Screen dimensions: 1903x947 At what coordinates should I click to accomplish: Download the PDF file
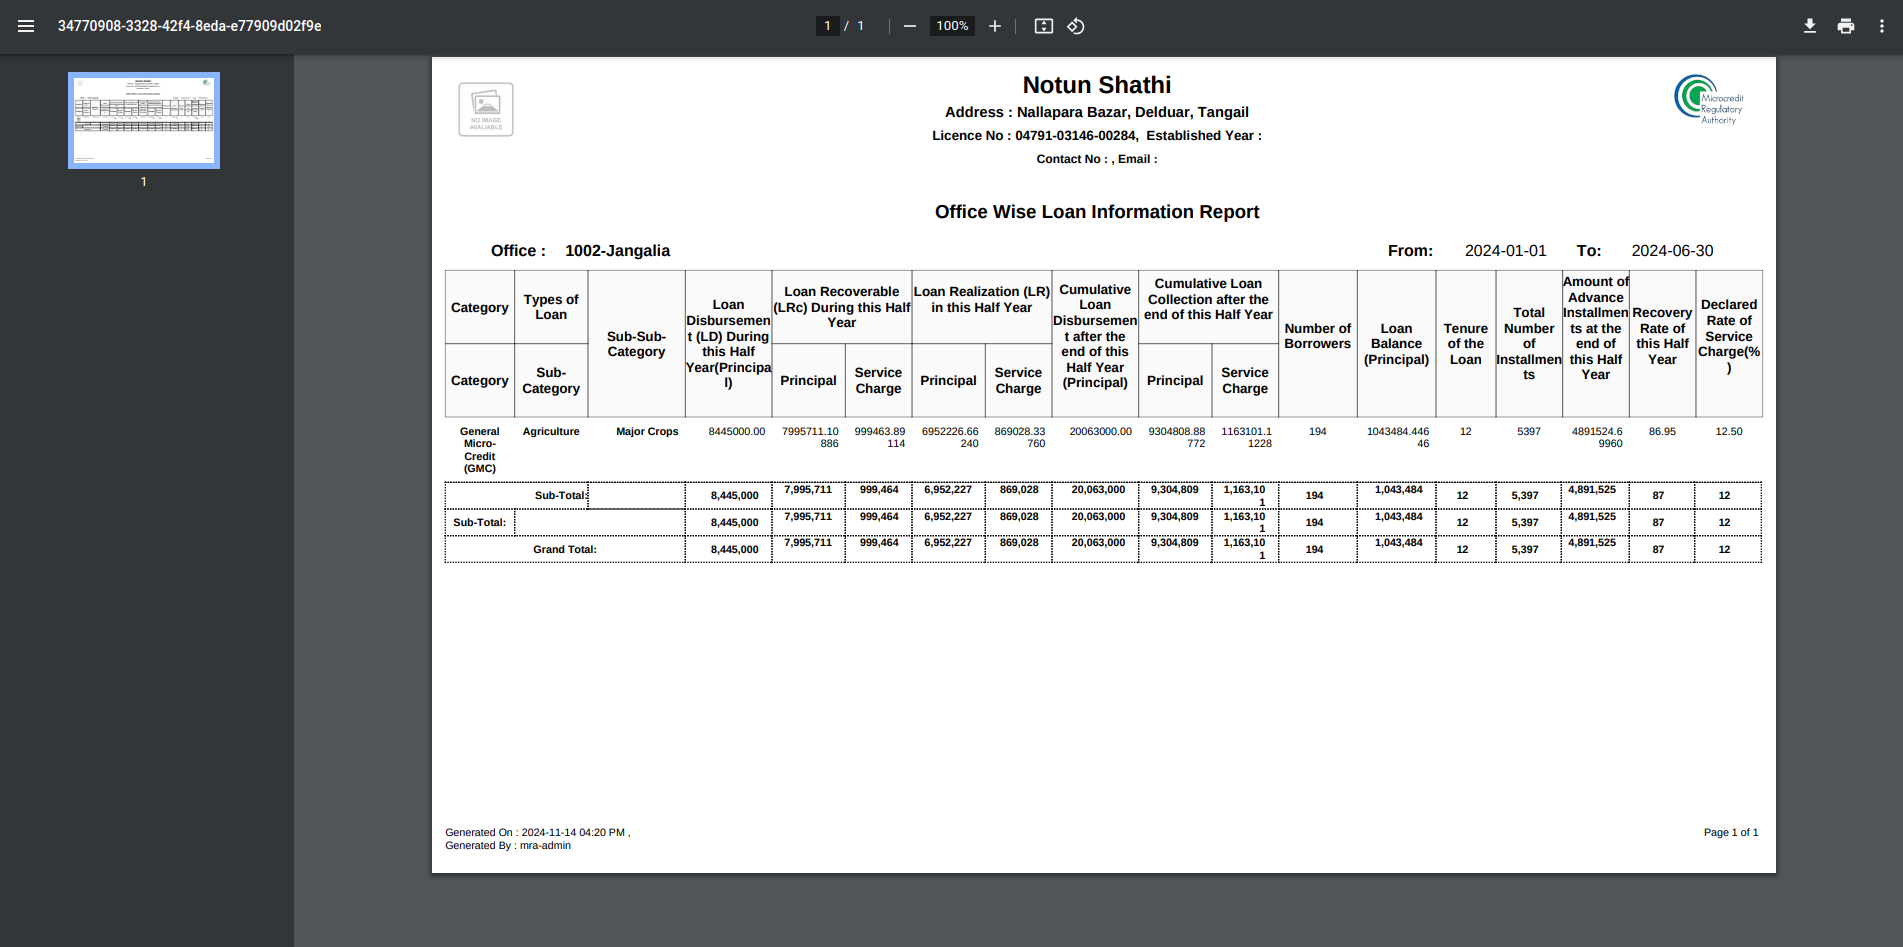coord(1810,26)
